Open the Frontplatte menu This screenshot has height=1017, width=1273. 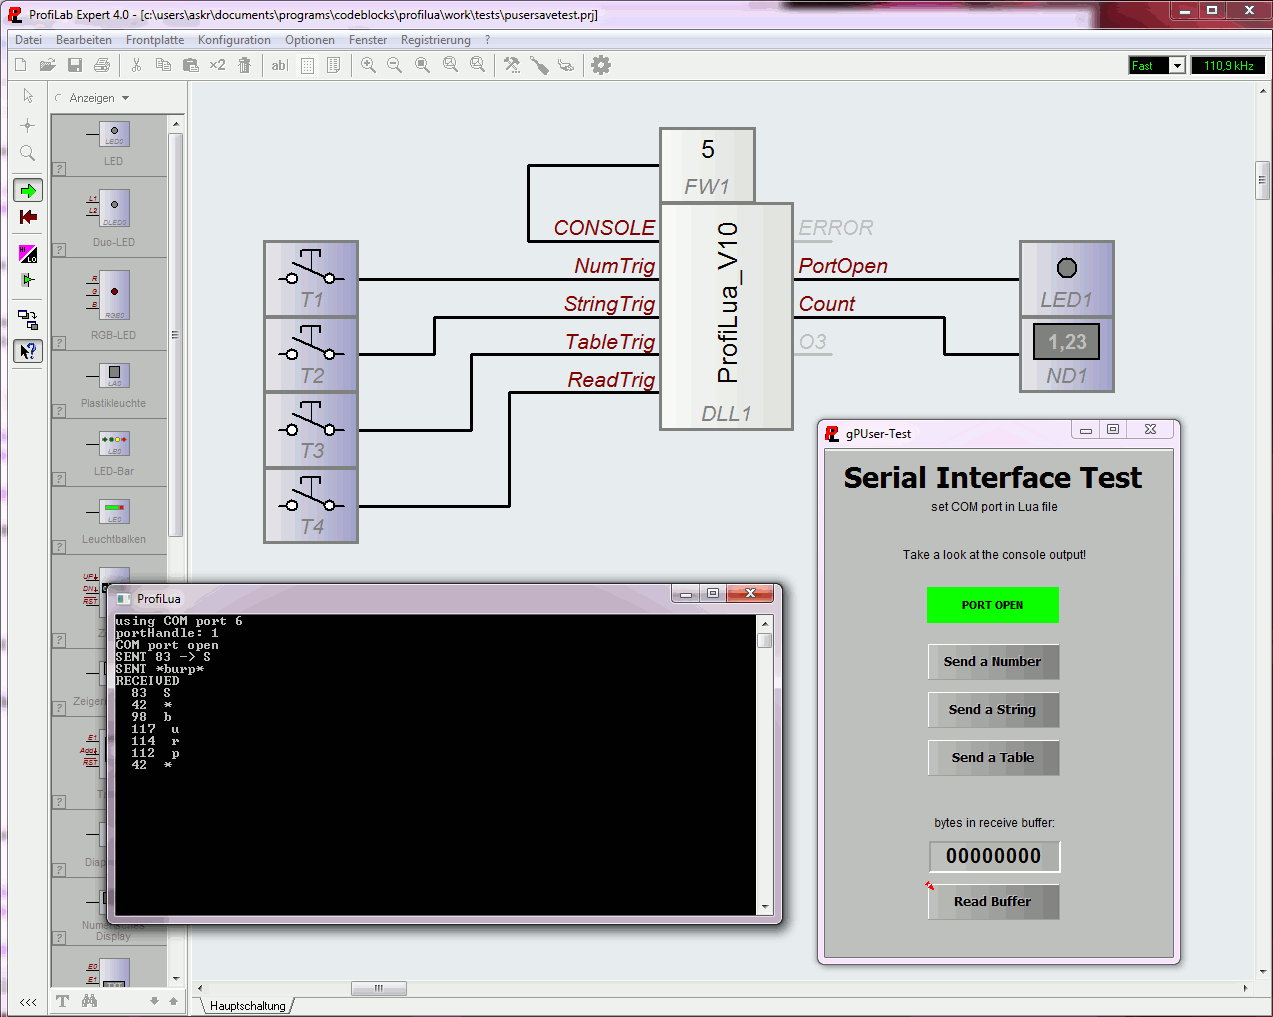point(155,40)
